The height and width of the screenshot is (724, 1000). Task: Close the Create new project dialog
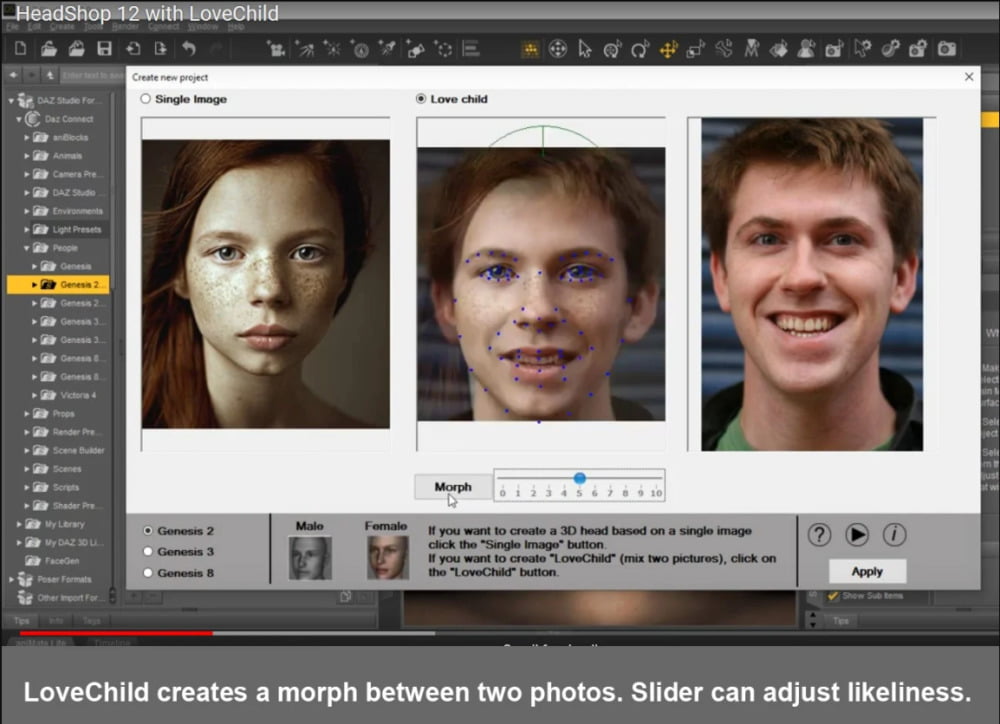pyautogui.click(x=969, y=77)
